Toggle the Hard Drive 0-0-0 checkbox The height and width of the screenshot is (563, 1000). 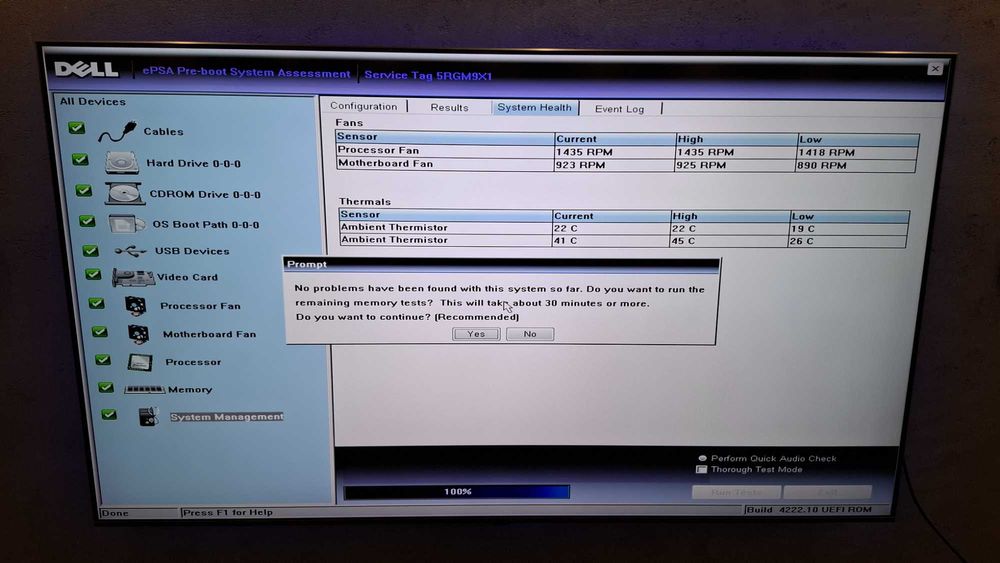[80, 159]
